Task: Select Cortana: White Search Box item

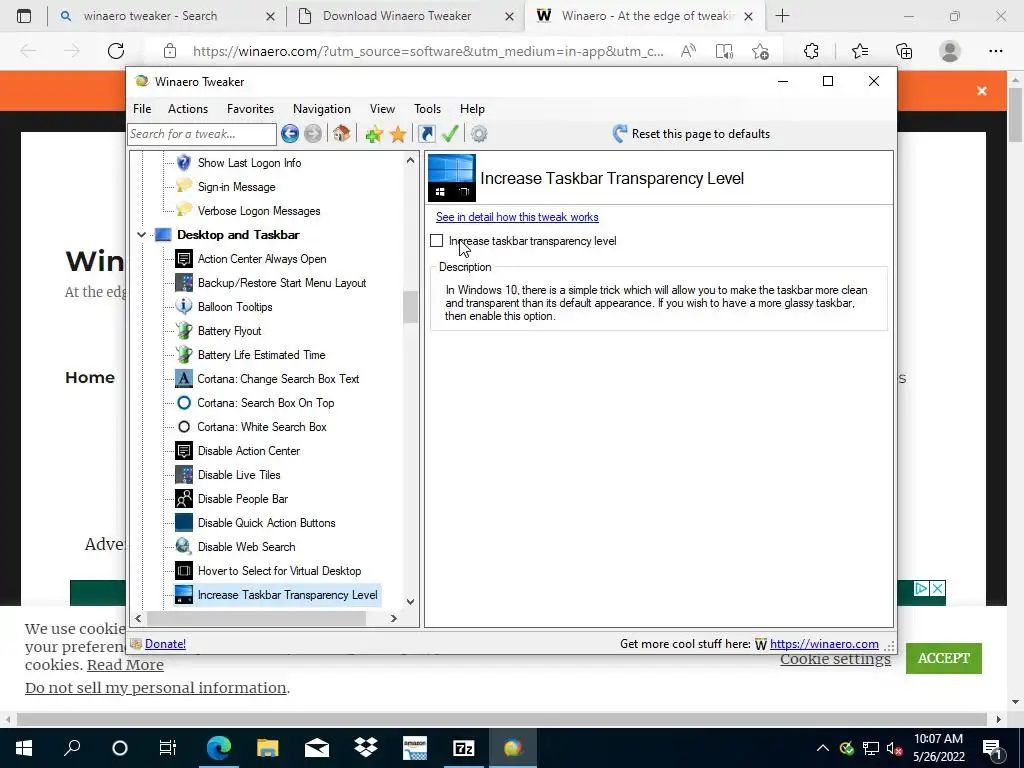Action: pos(262,427)
